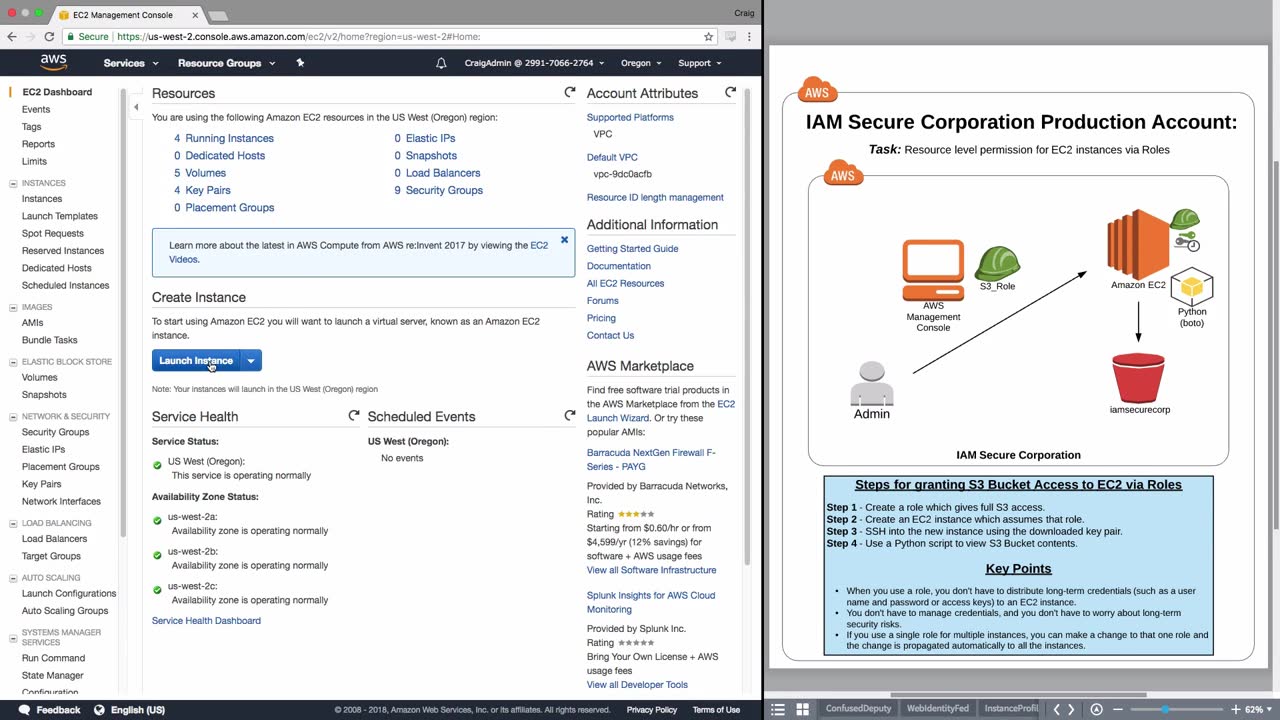
Task: Open the Barracuda NextGen Firewall link
Action: pyautogui.click(x=651, y=459)
